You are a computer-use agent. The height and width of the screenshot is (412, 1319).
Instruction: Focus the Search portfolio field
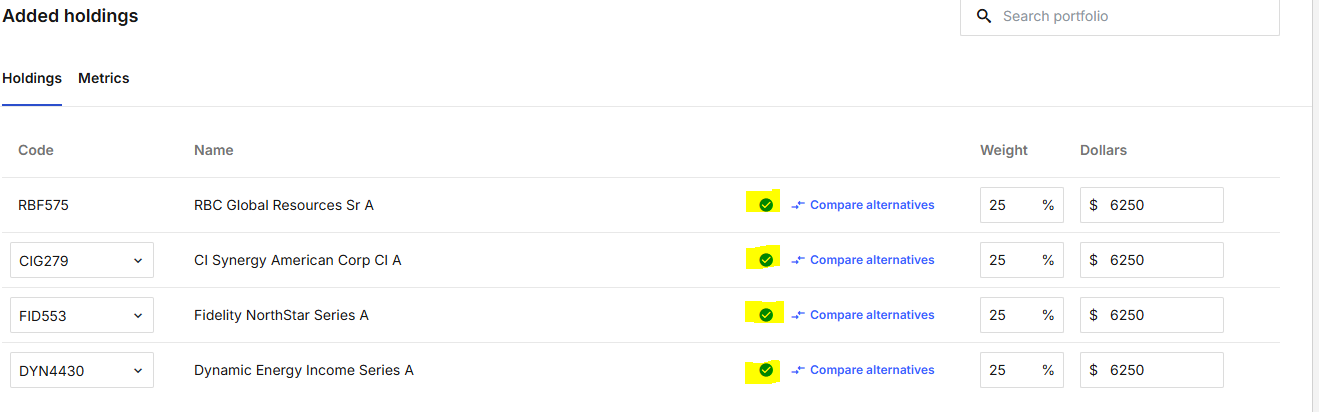(1120, 16)
